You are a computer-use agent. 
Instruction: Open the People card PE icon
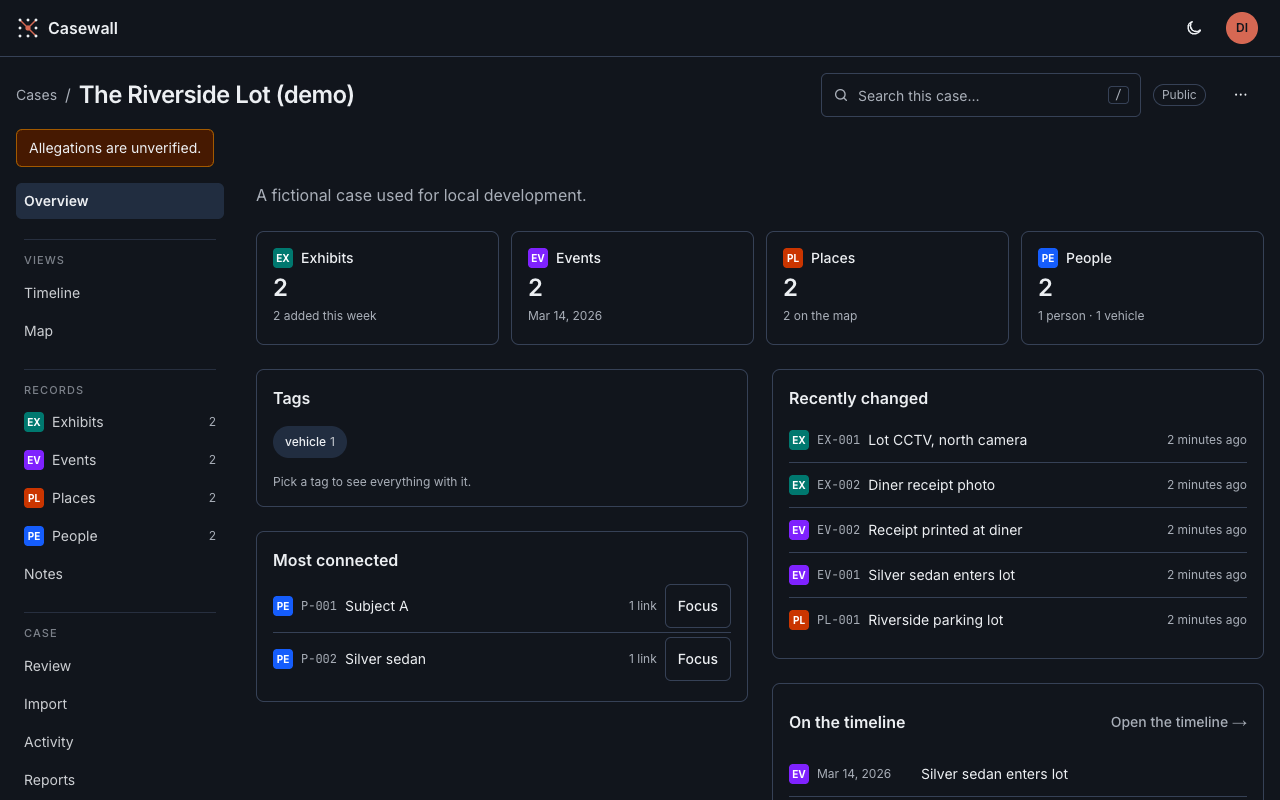pos(1048,258)
